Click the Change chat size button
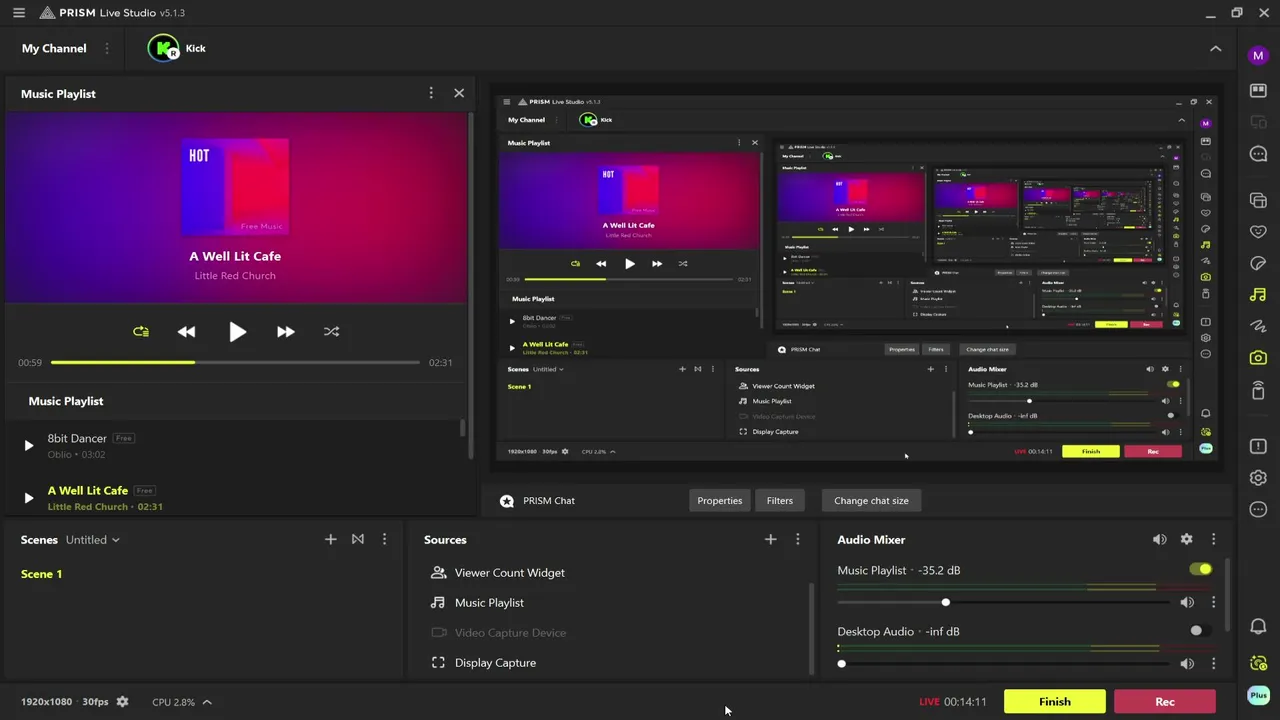Screen dimensions: 1280x720 click(872, 500)
